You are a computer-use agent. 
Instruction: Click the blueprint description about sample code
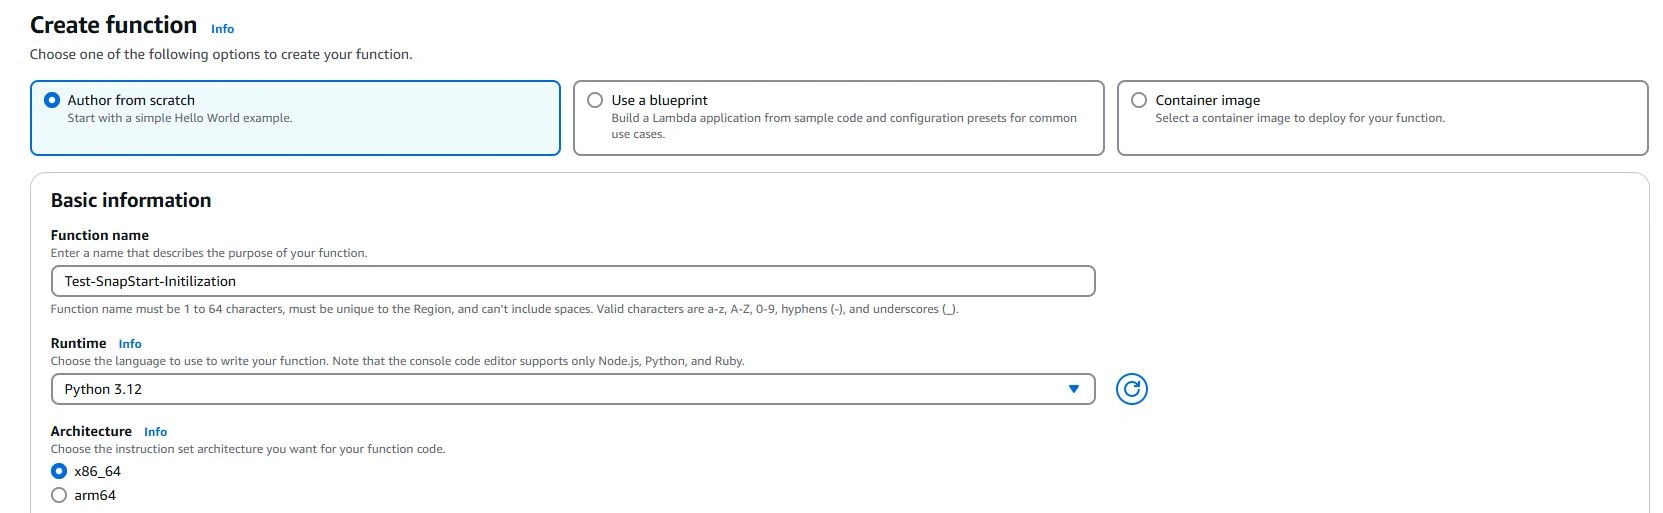point(843,118)
